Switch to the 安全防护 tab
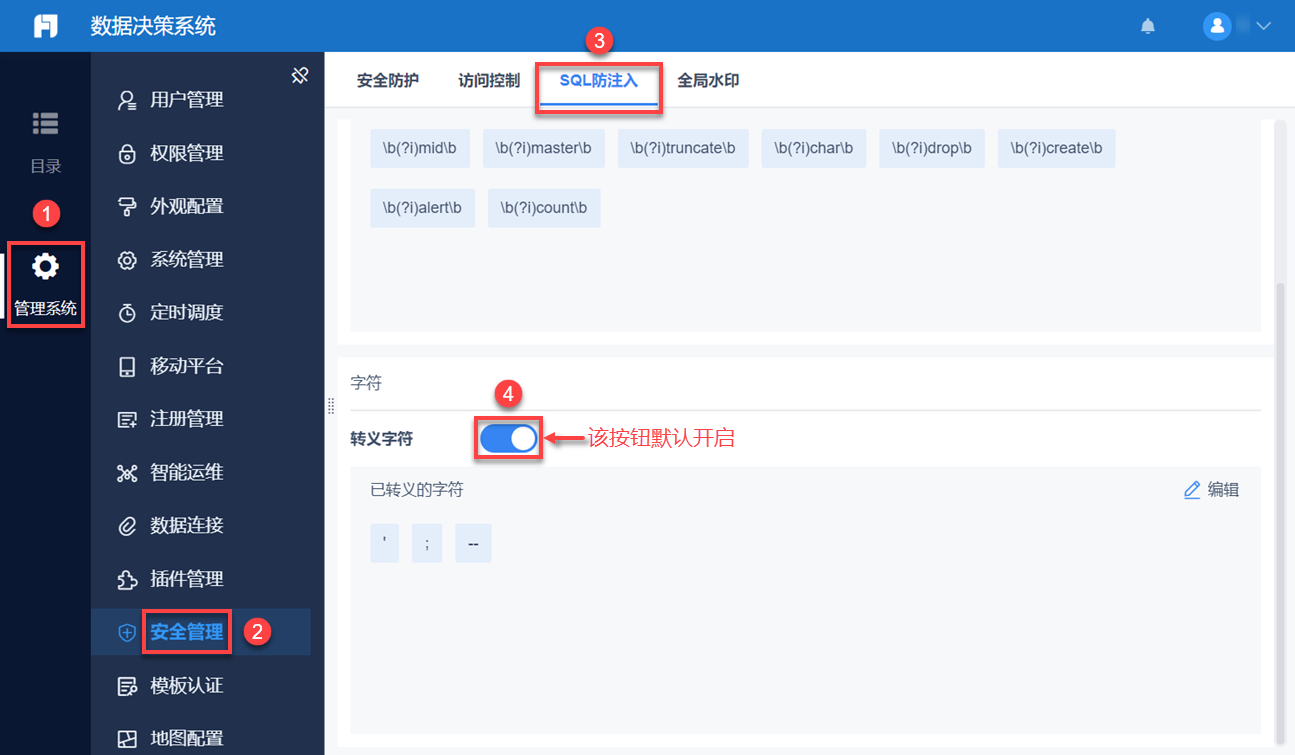 point(388,81)
